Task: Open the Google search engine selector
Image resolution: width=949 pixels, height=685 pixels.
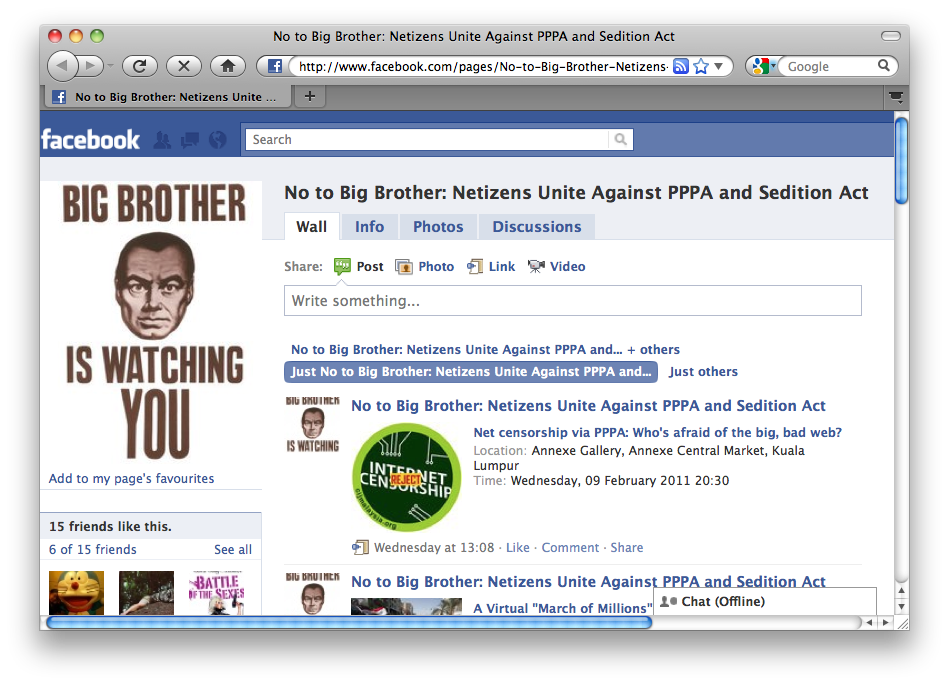Action: pos(763,66)
